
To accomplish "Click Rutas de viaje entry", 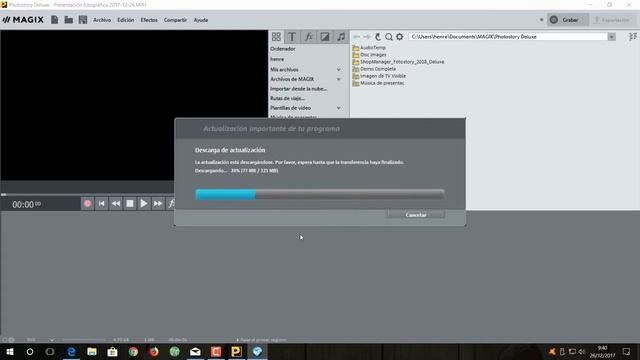I will point(287,98).
